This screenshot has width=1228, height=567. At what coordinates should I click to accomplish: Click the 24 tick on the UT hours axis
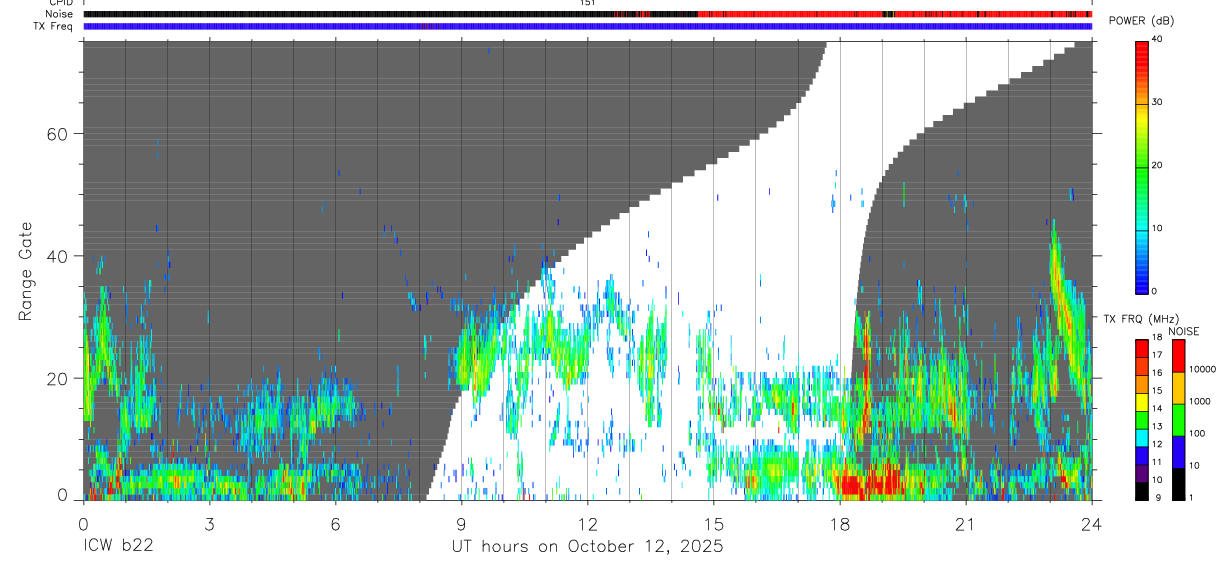[x=1091, y=523]
